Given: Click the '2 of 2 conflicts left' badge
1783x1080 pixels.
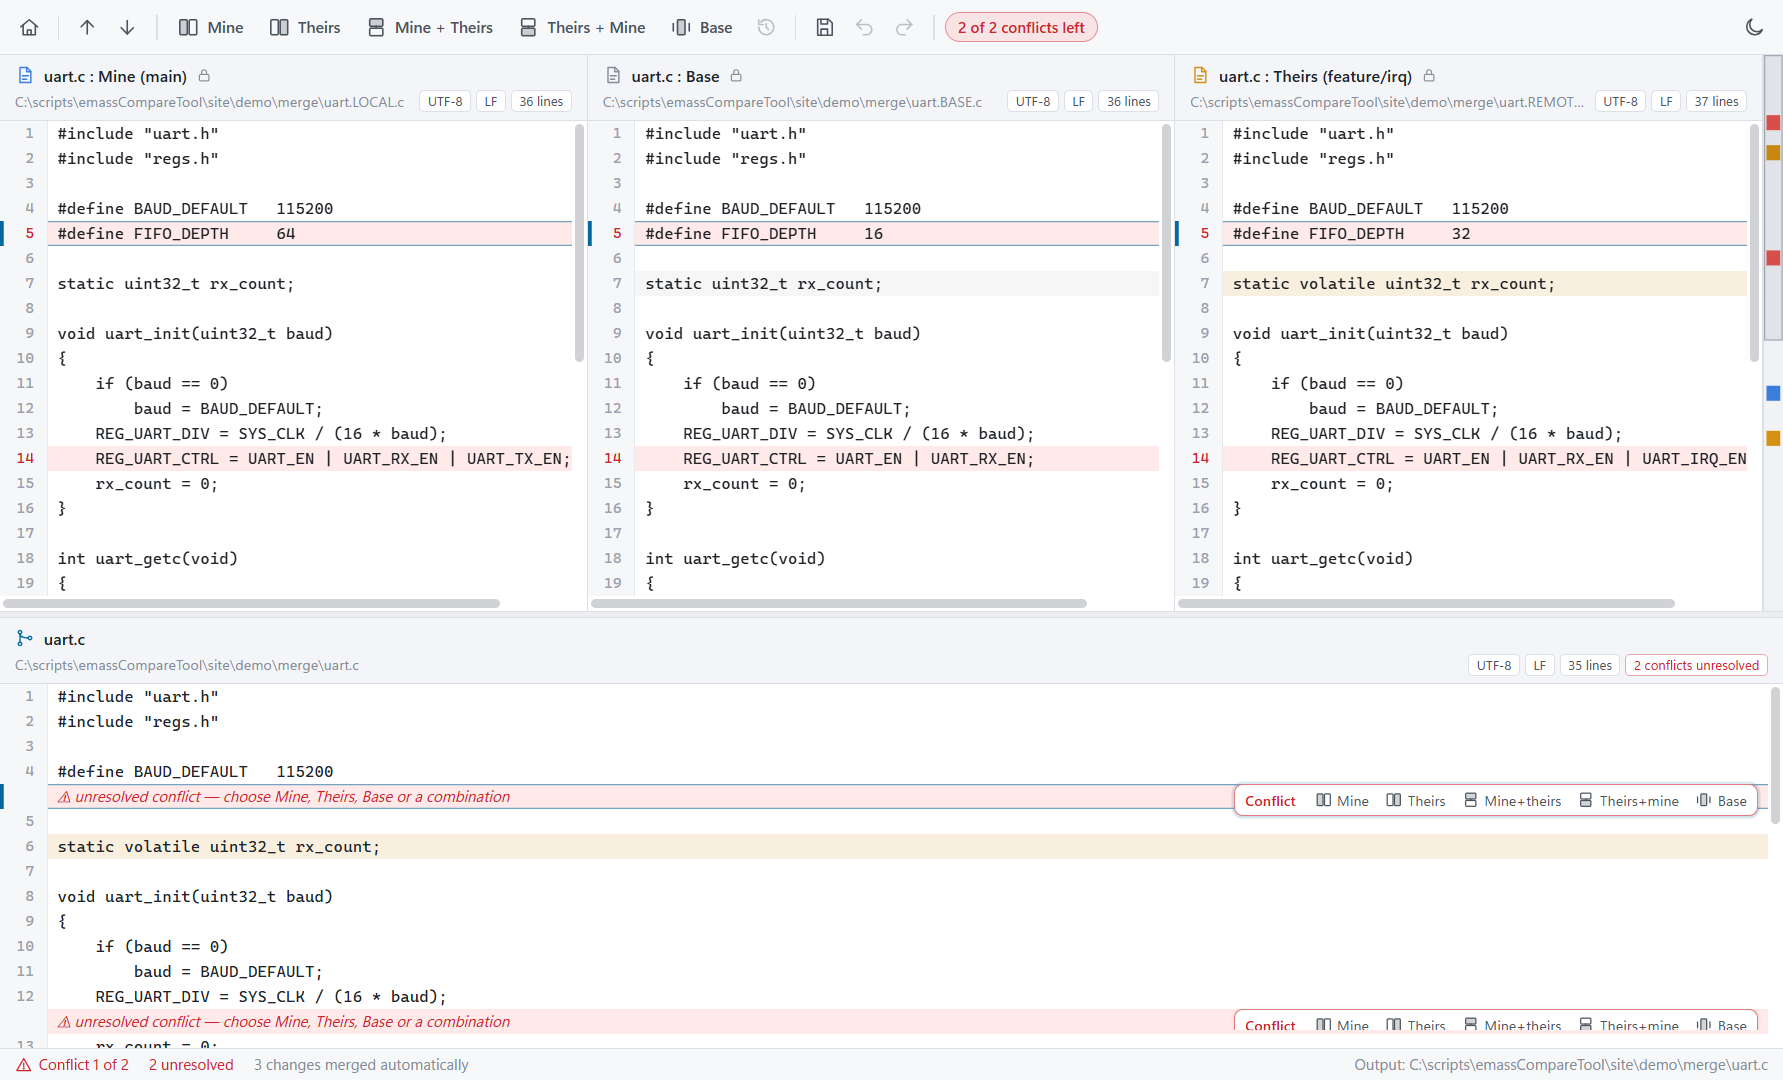Looking at the screenshot, I should pos(1021,27).
